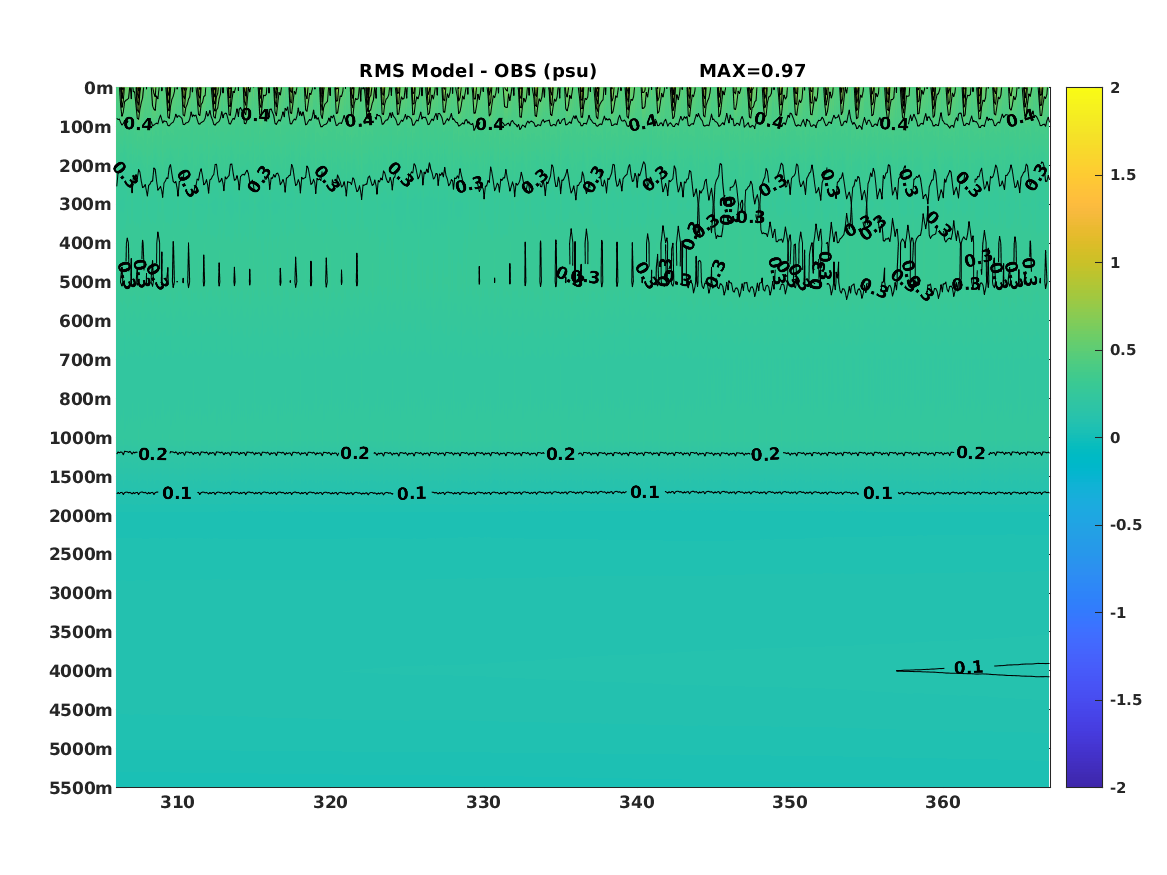
Task: Select the colorbar tick label "-1.5"
Action: [1126, 700]
